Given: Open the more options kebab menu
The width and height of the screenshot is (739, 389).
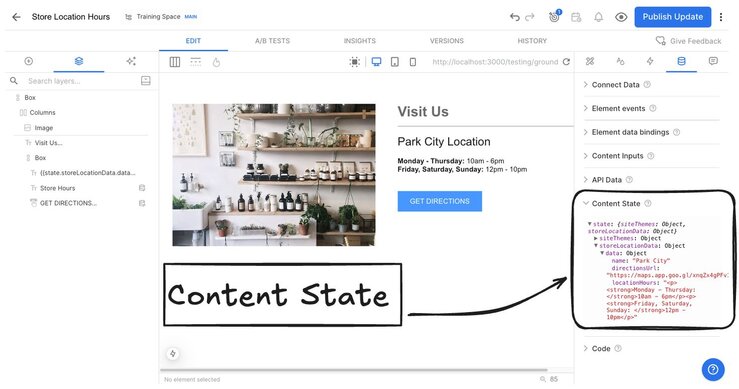Looking at the screenshot, I should tap(721, 17).
